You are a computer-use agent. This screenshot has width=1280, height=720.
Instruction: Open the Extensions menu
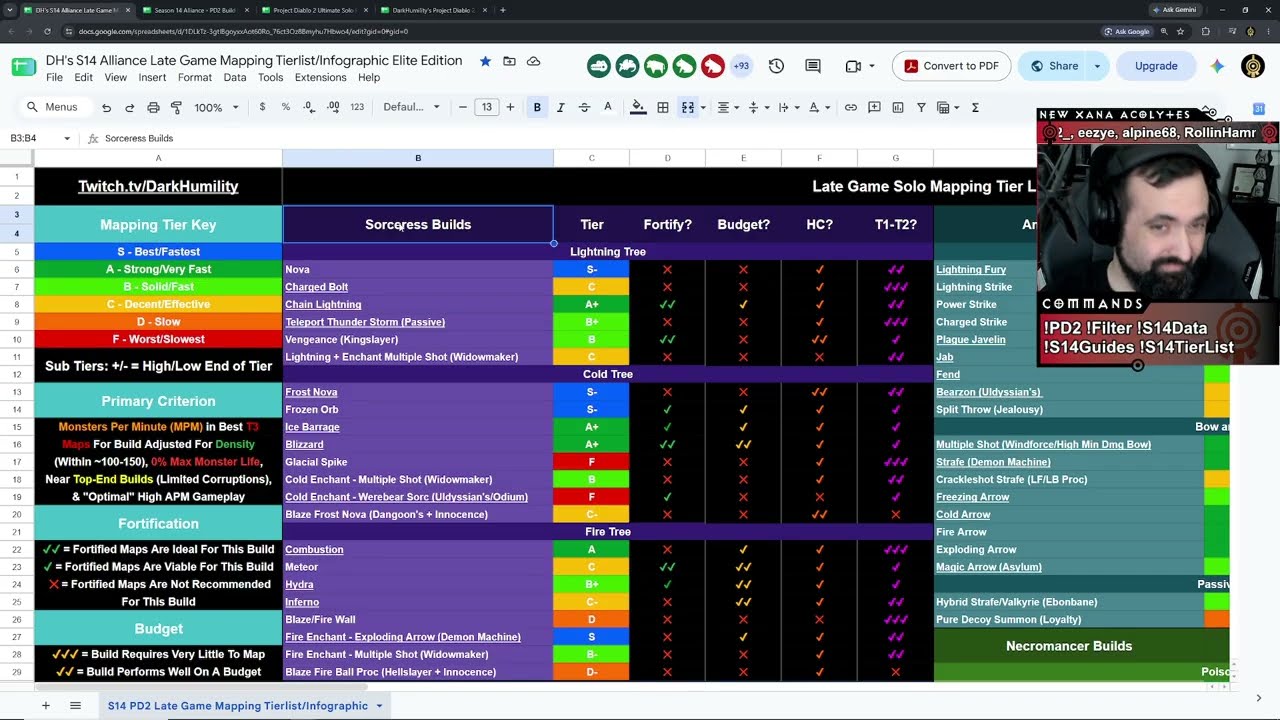320,77
